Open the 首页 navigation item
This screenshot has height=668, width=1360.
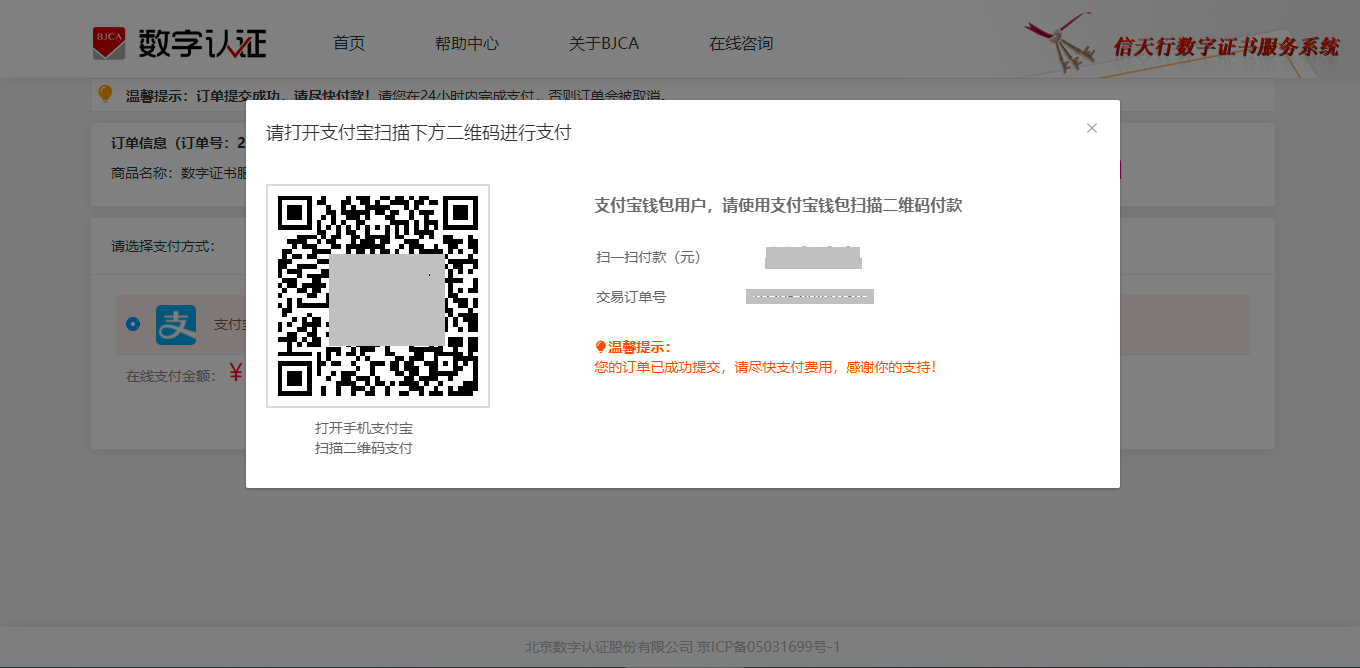click(349, 43)
